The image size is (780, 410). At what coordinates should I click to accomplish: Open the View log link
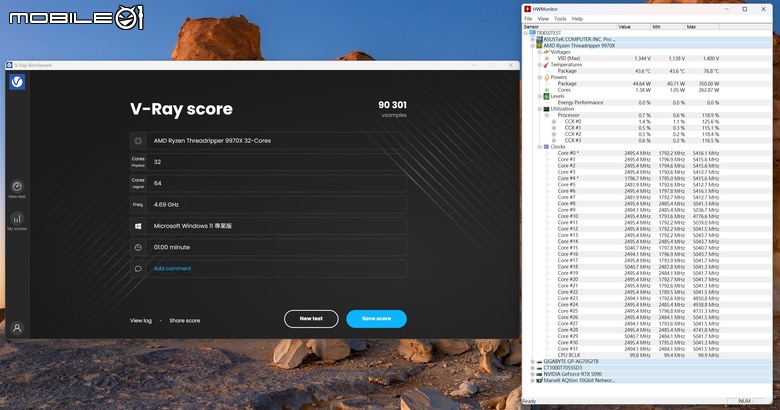point(141,321)
